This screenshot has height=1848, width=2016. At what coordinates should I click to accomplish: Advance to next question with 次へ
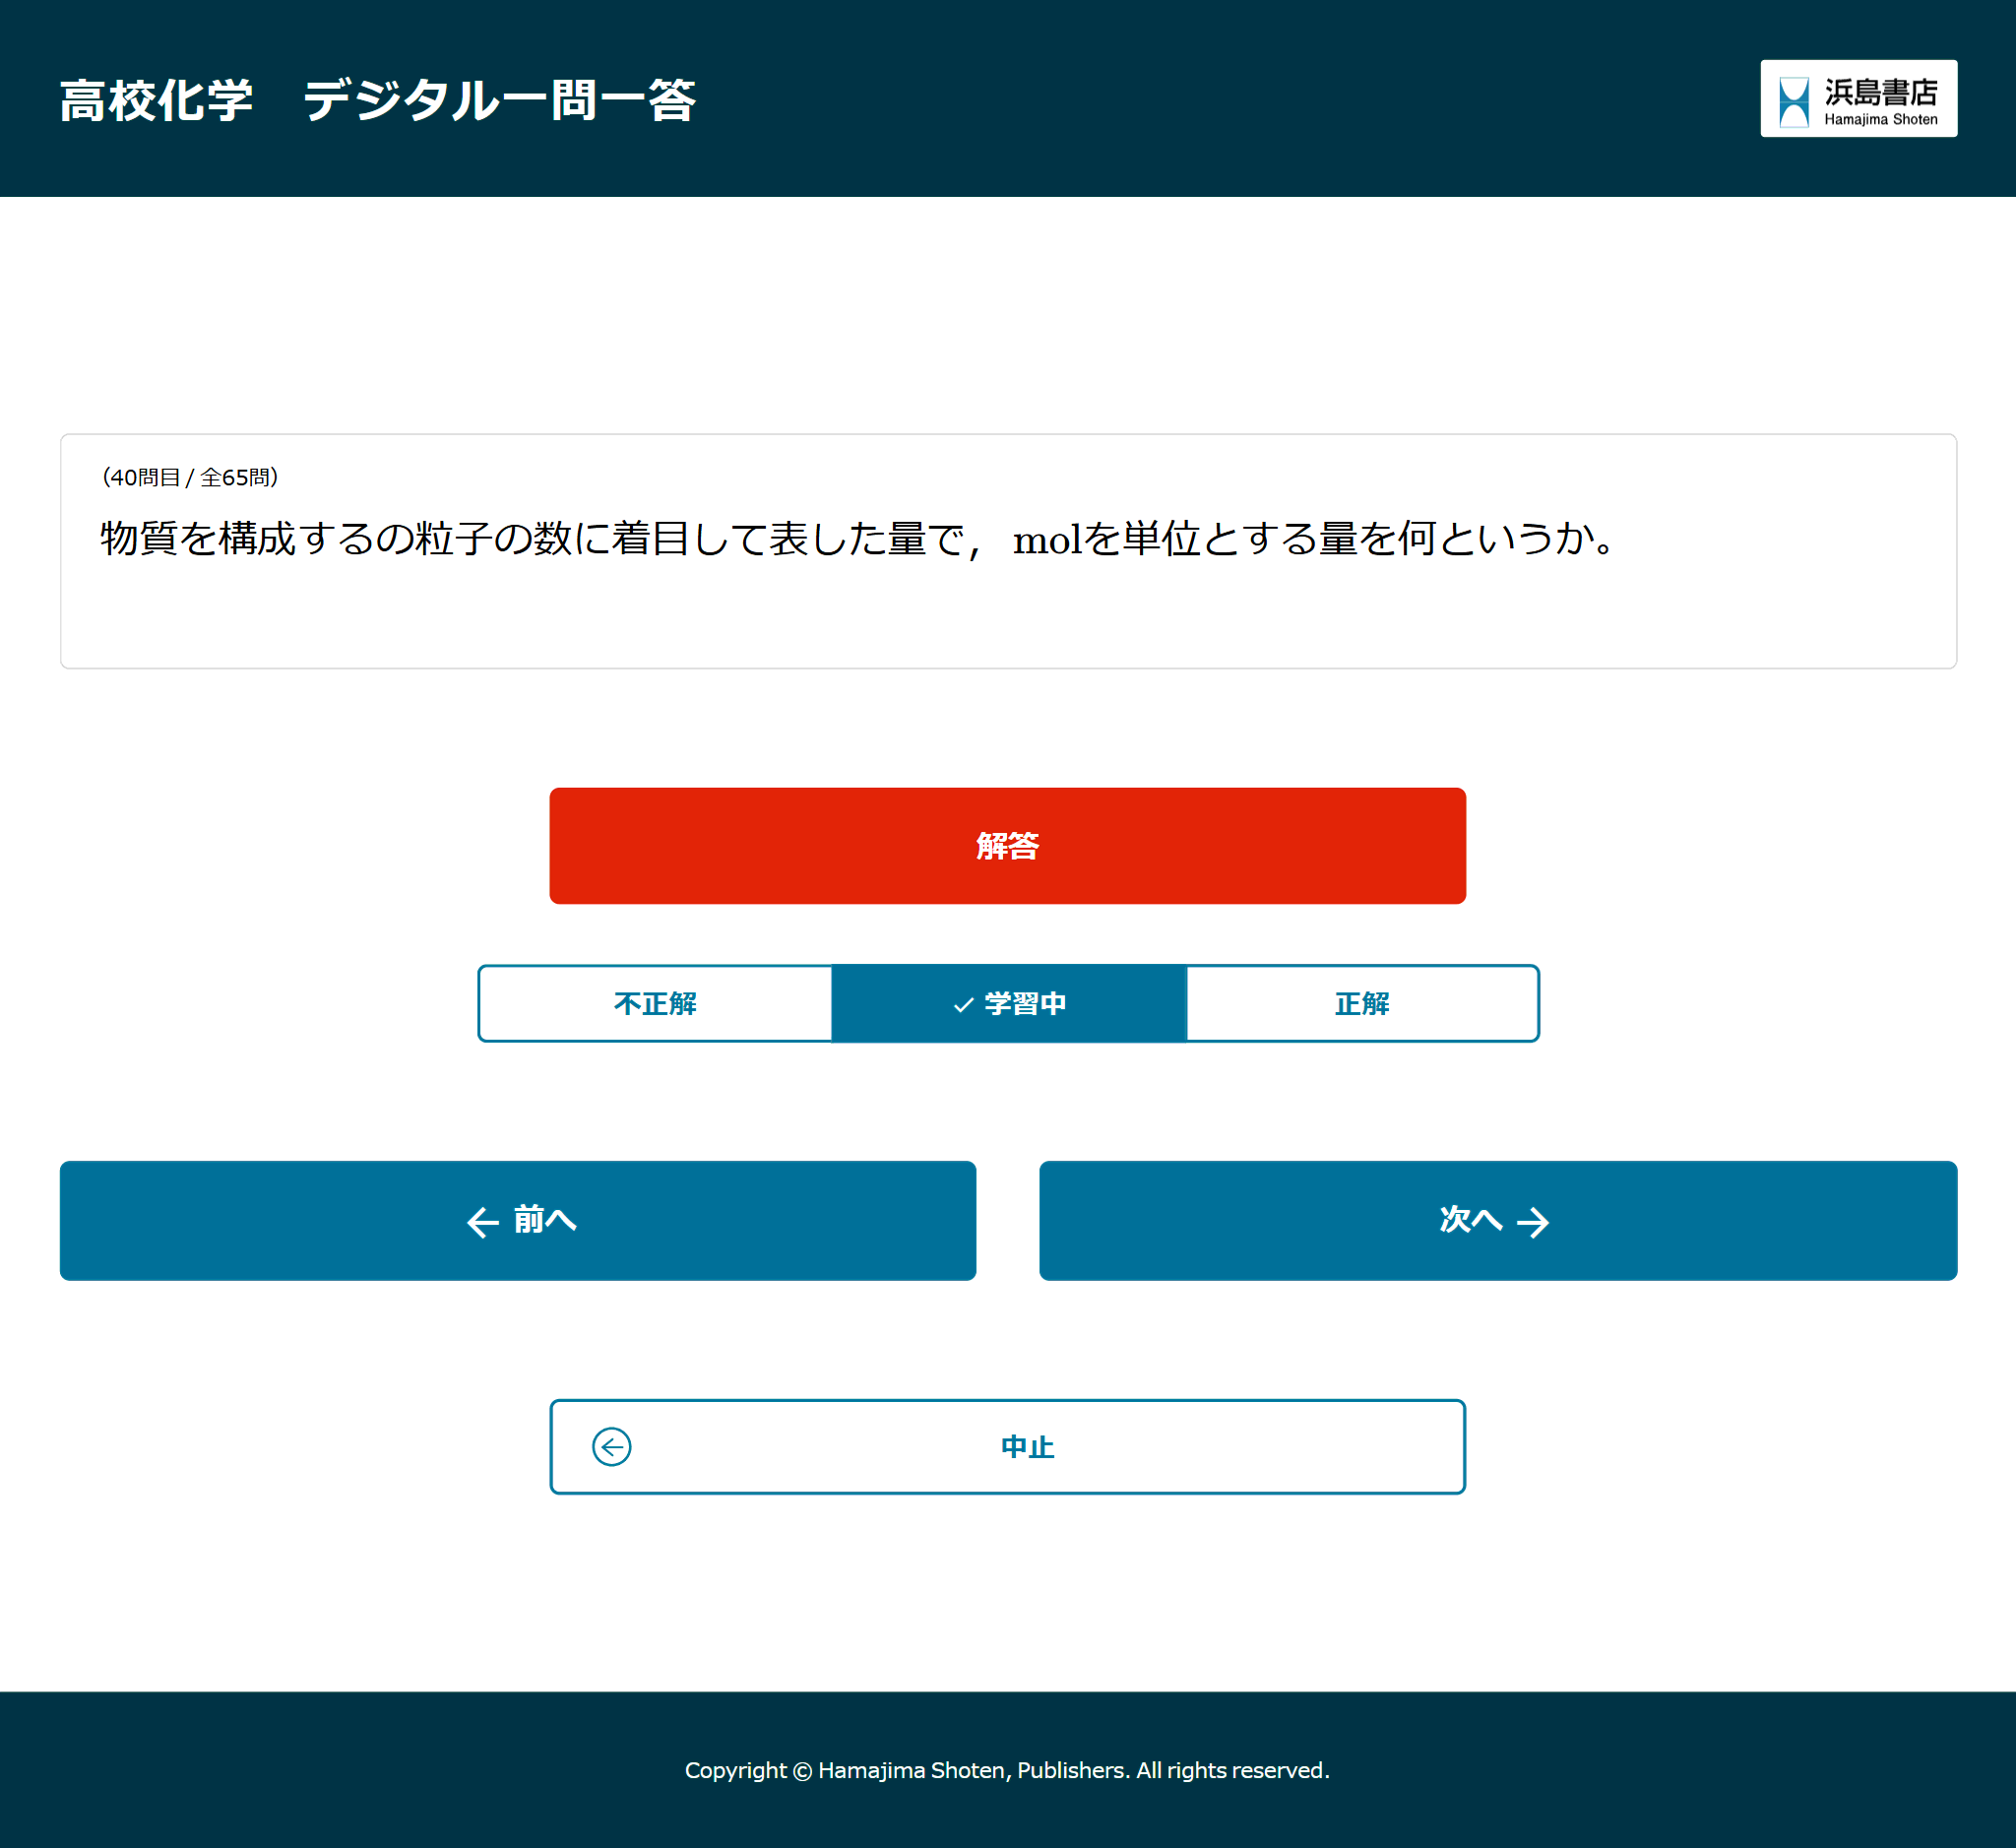(1498, 1222)
